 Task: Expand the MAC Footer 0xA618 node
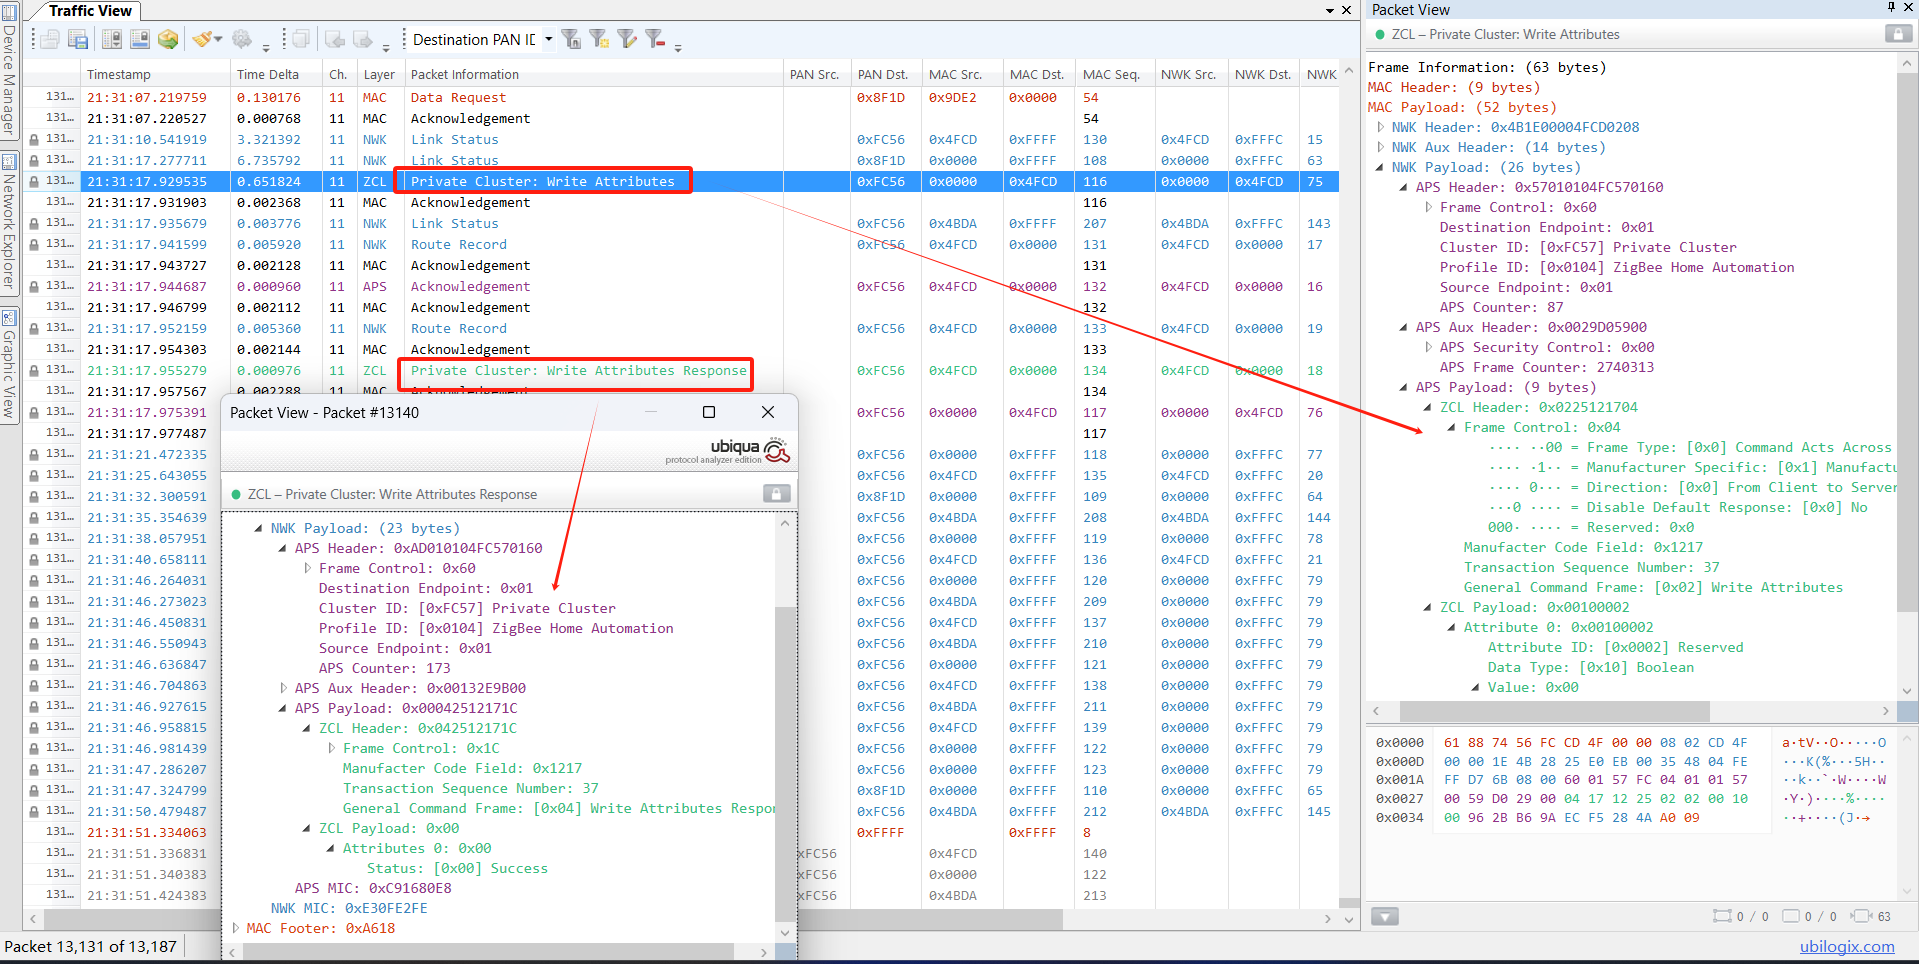(x=235, y=928)
